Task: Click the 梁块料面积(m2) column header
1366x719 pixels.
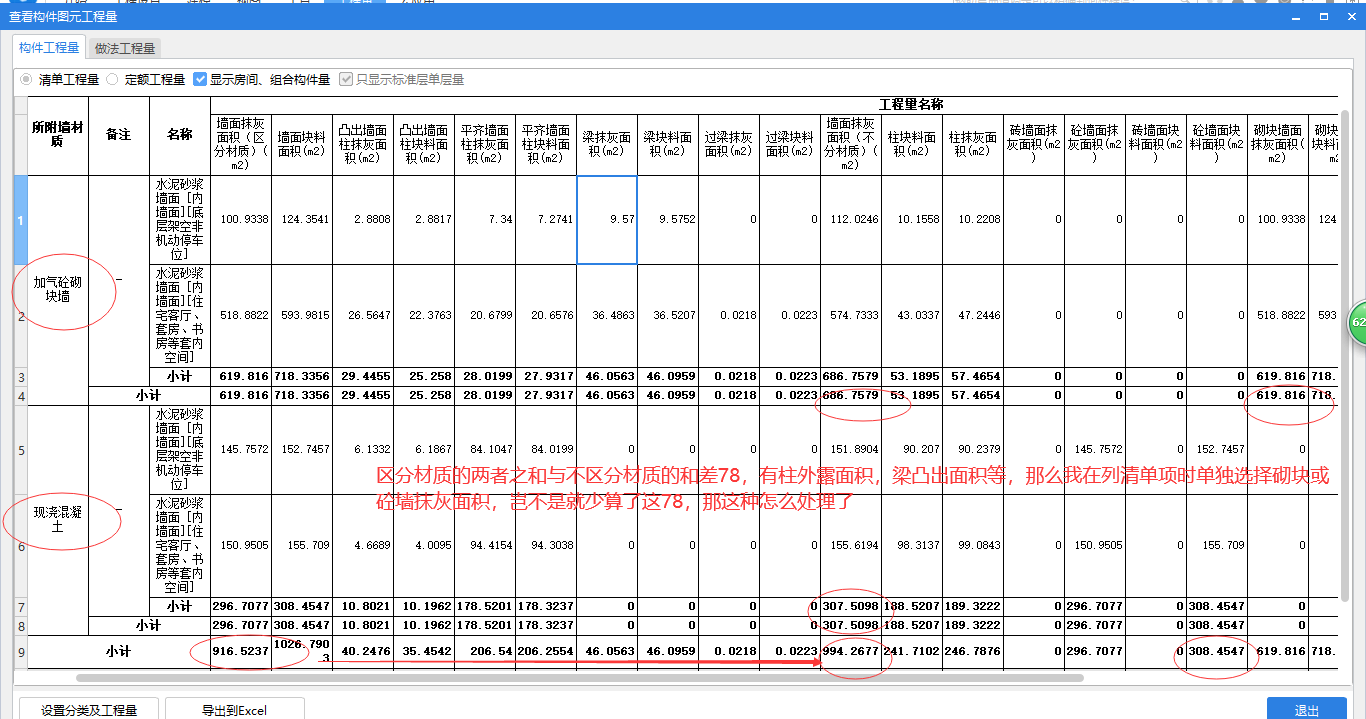Action: (x=668, y=144)
